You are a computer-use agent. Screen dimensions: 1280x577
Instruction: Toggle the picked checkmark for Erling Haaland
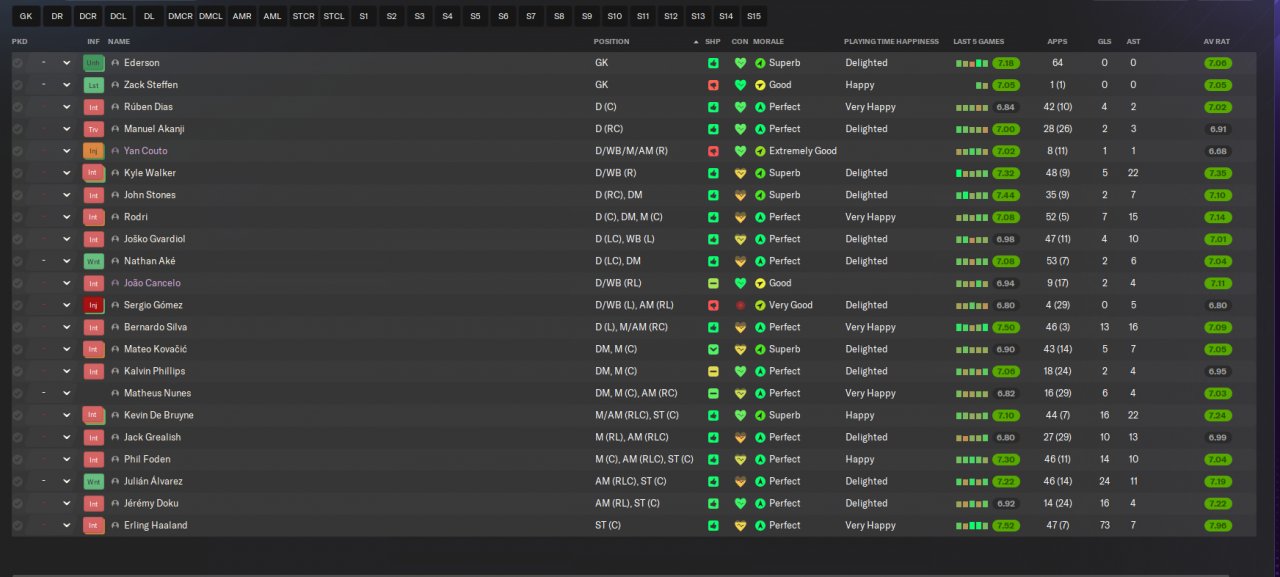17,525
